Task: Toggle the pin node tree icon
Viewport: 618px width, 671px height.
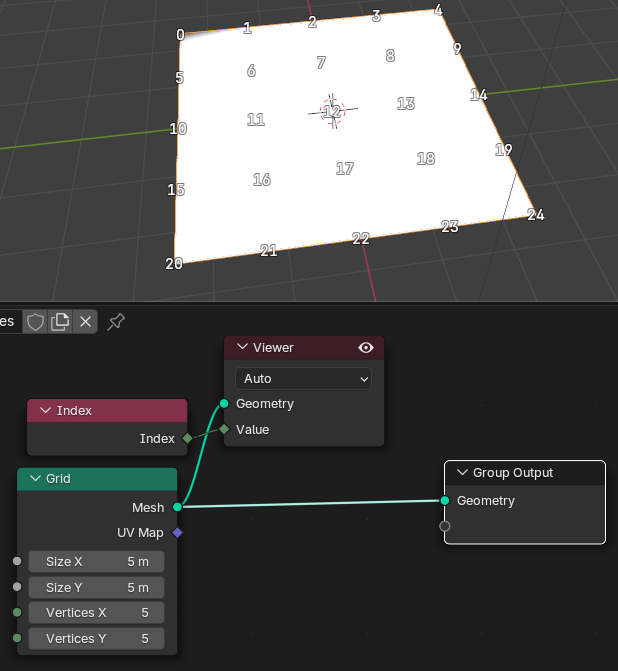Action: click(x=116, y=322)
